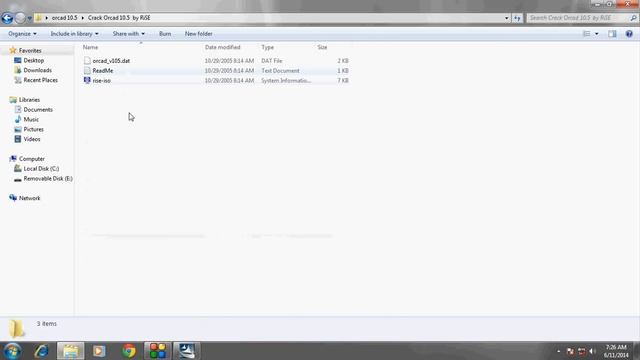Image resolution: width=640 pixels, height=360 pixels.
Task: Open the Pictures library
Action: 33,129
